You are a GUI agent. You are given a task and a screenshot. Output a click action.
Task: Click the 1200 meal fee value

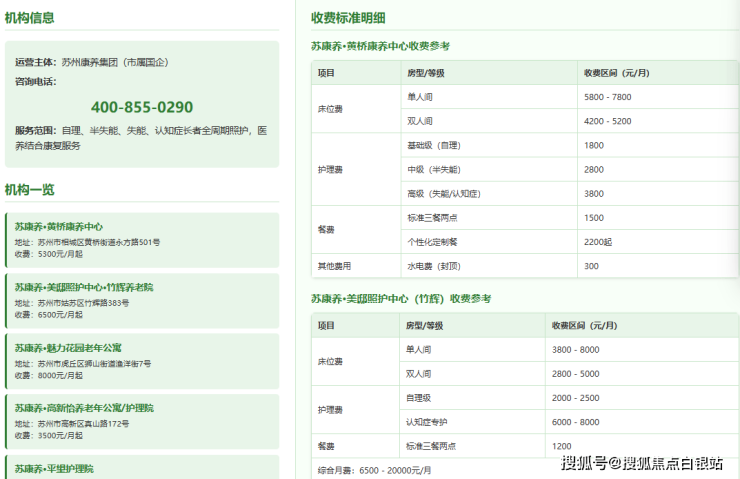coord(562,446)
